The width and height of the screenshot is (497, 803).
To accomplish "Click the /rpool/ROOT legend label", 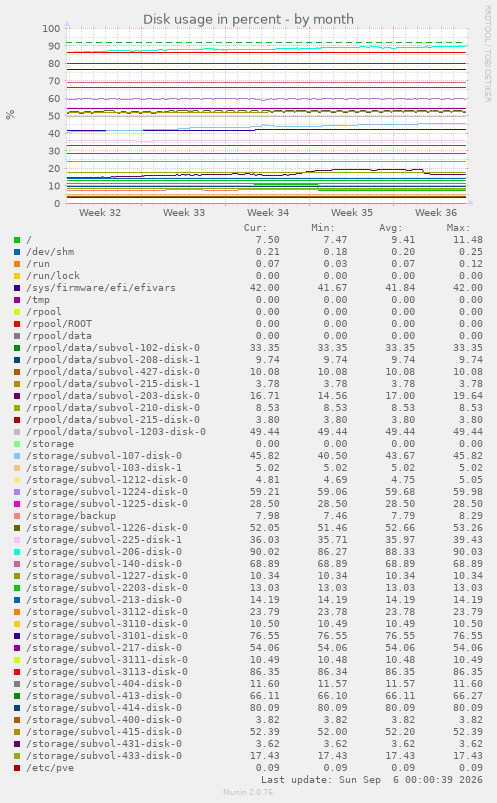I will point(59,324).
